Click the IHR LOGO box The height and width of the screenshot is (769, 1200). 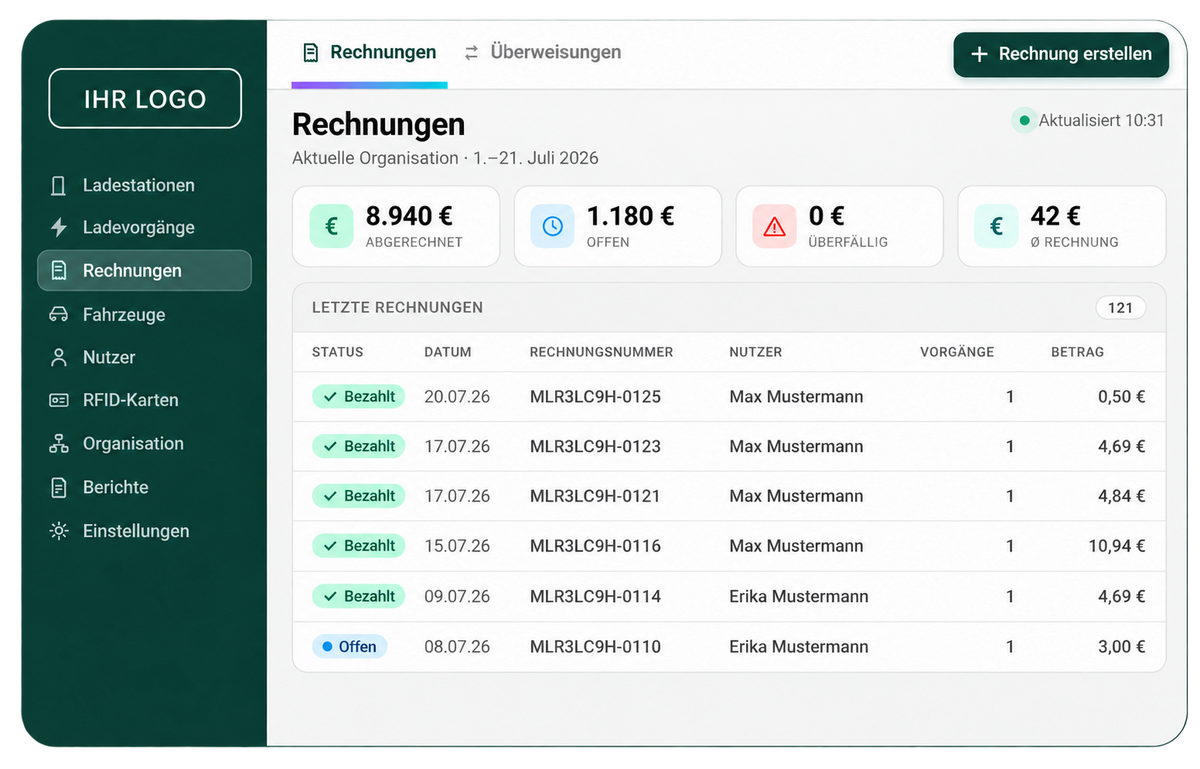(x=145, y=98)
